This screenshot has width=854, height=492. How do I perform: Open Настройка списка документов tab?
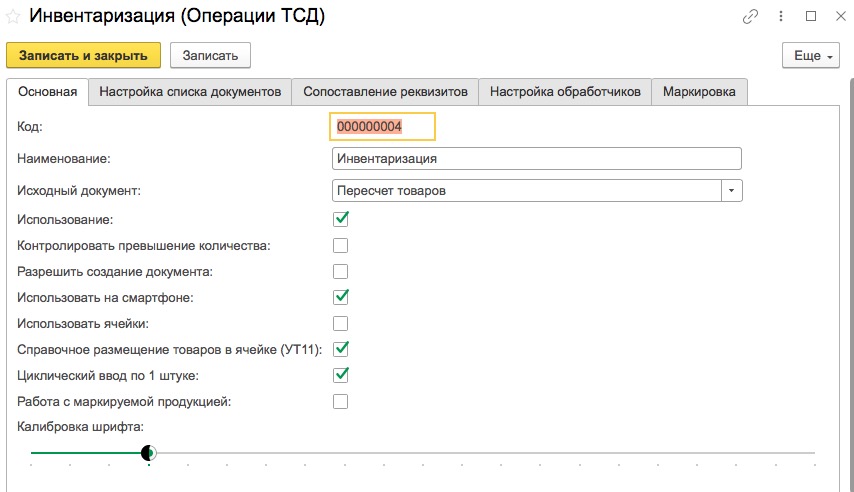(190, 92)
